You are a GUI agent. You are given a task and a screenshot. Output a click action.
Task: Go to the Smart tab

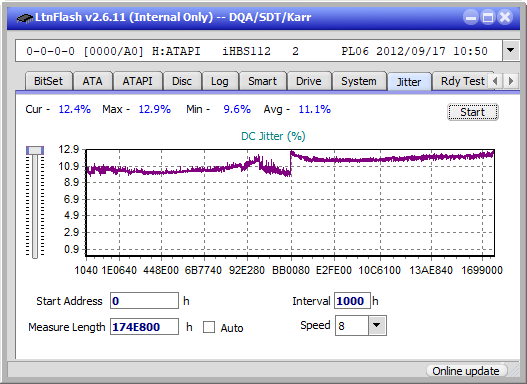coord(262,81)
